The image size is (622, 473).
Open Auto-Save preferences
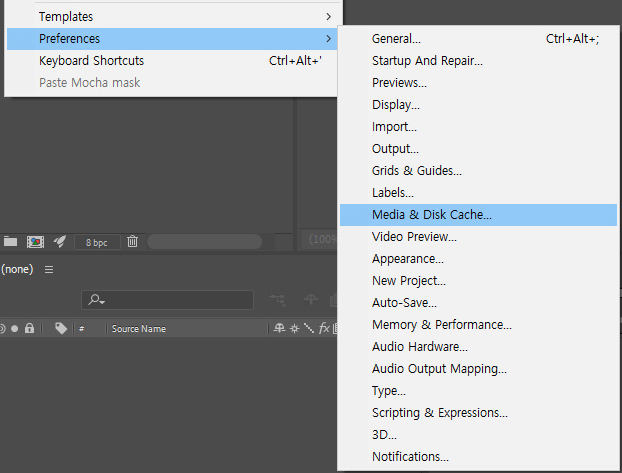[x=478, y=303]
